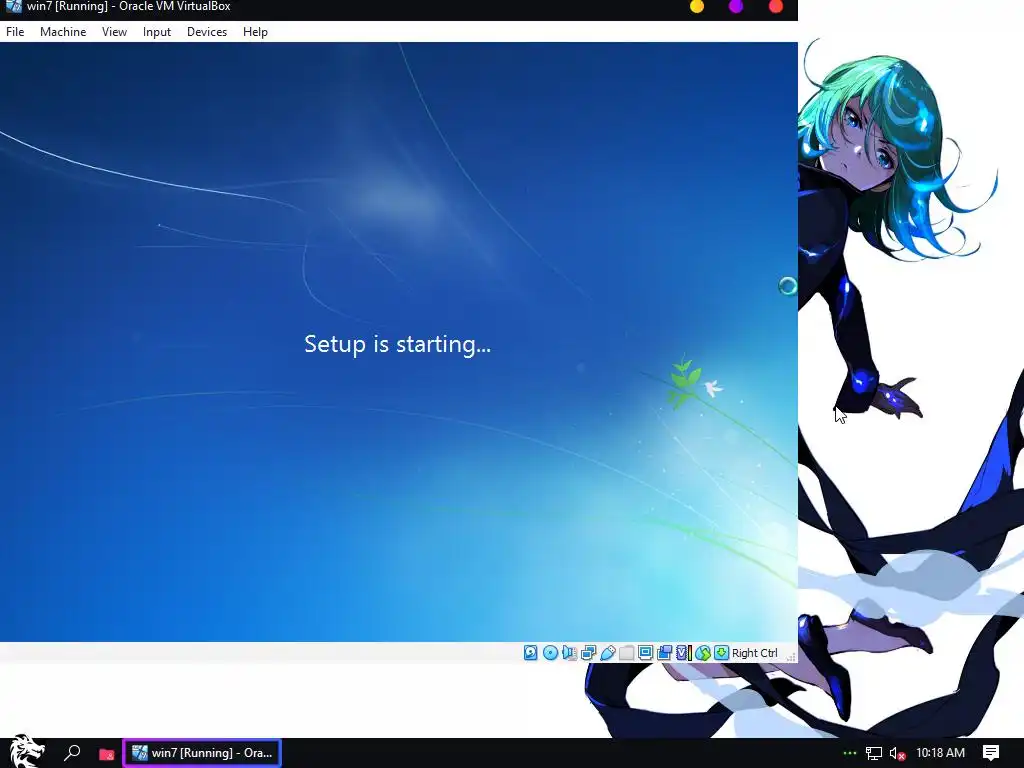The width and height of the screenshot is (1024, 768).
Task: Show hidden tray icons via green dots
Action: point(849,753)
